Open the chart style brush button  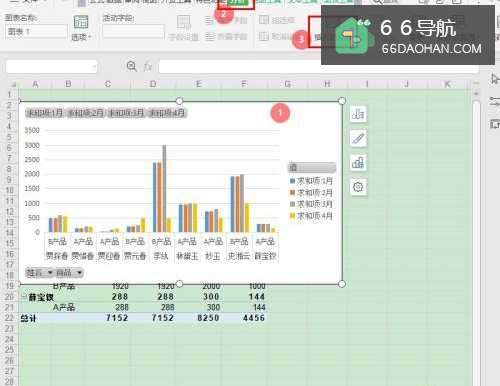tap(358, 138)
